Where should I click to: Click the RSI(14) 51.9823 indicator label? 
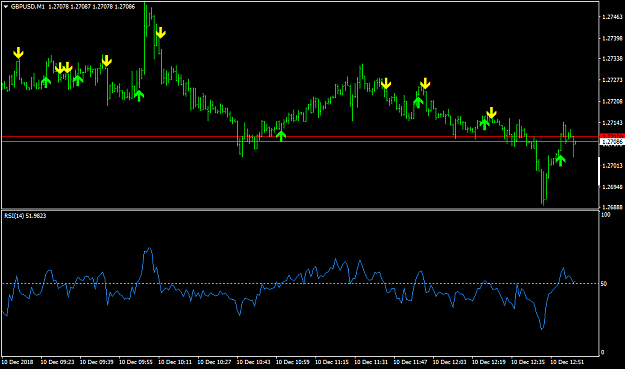[25, 216]
